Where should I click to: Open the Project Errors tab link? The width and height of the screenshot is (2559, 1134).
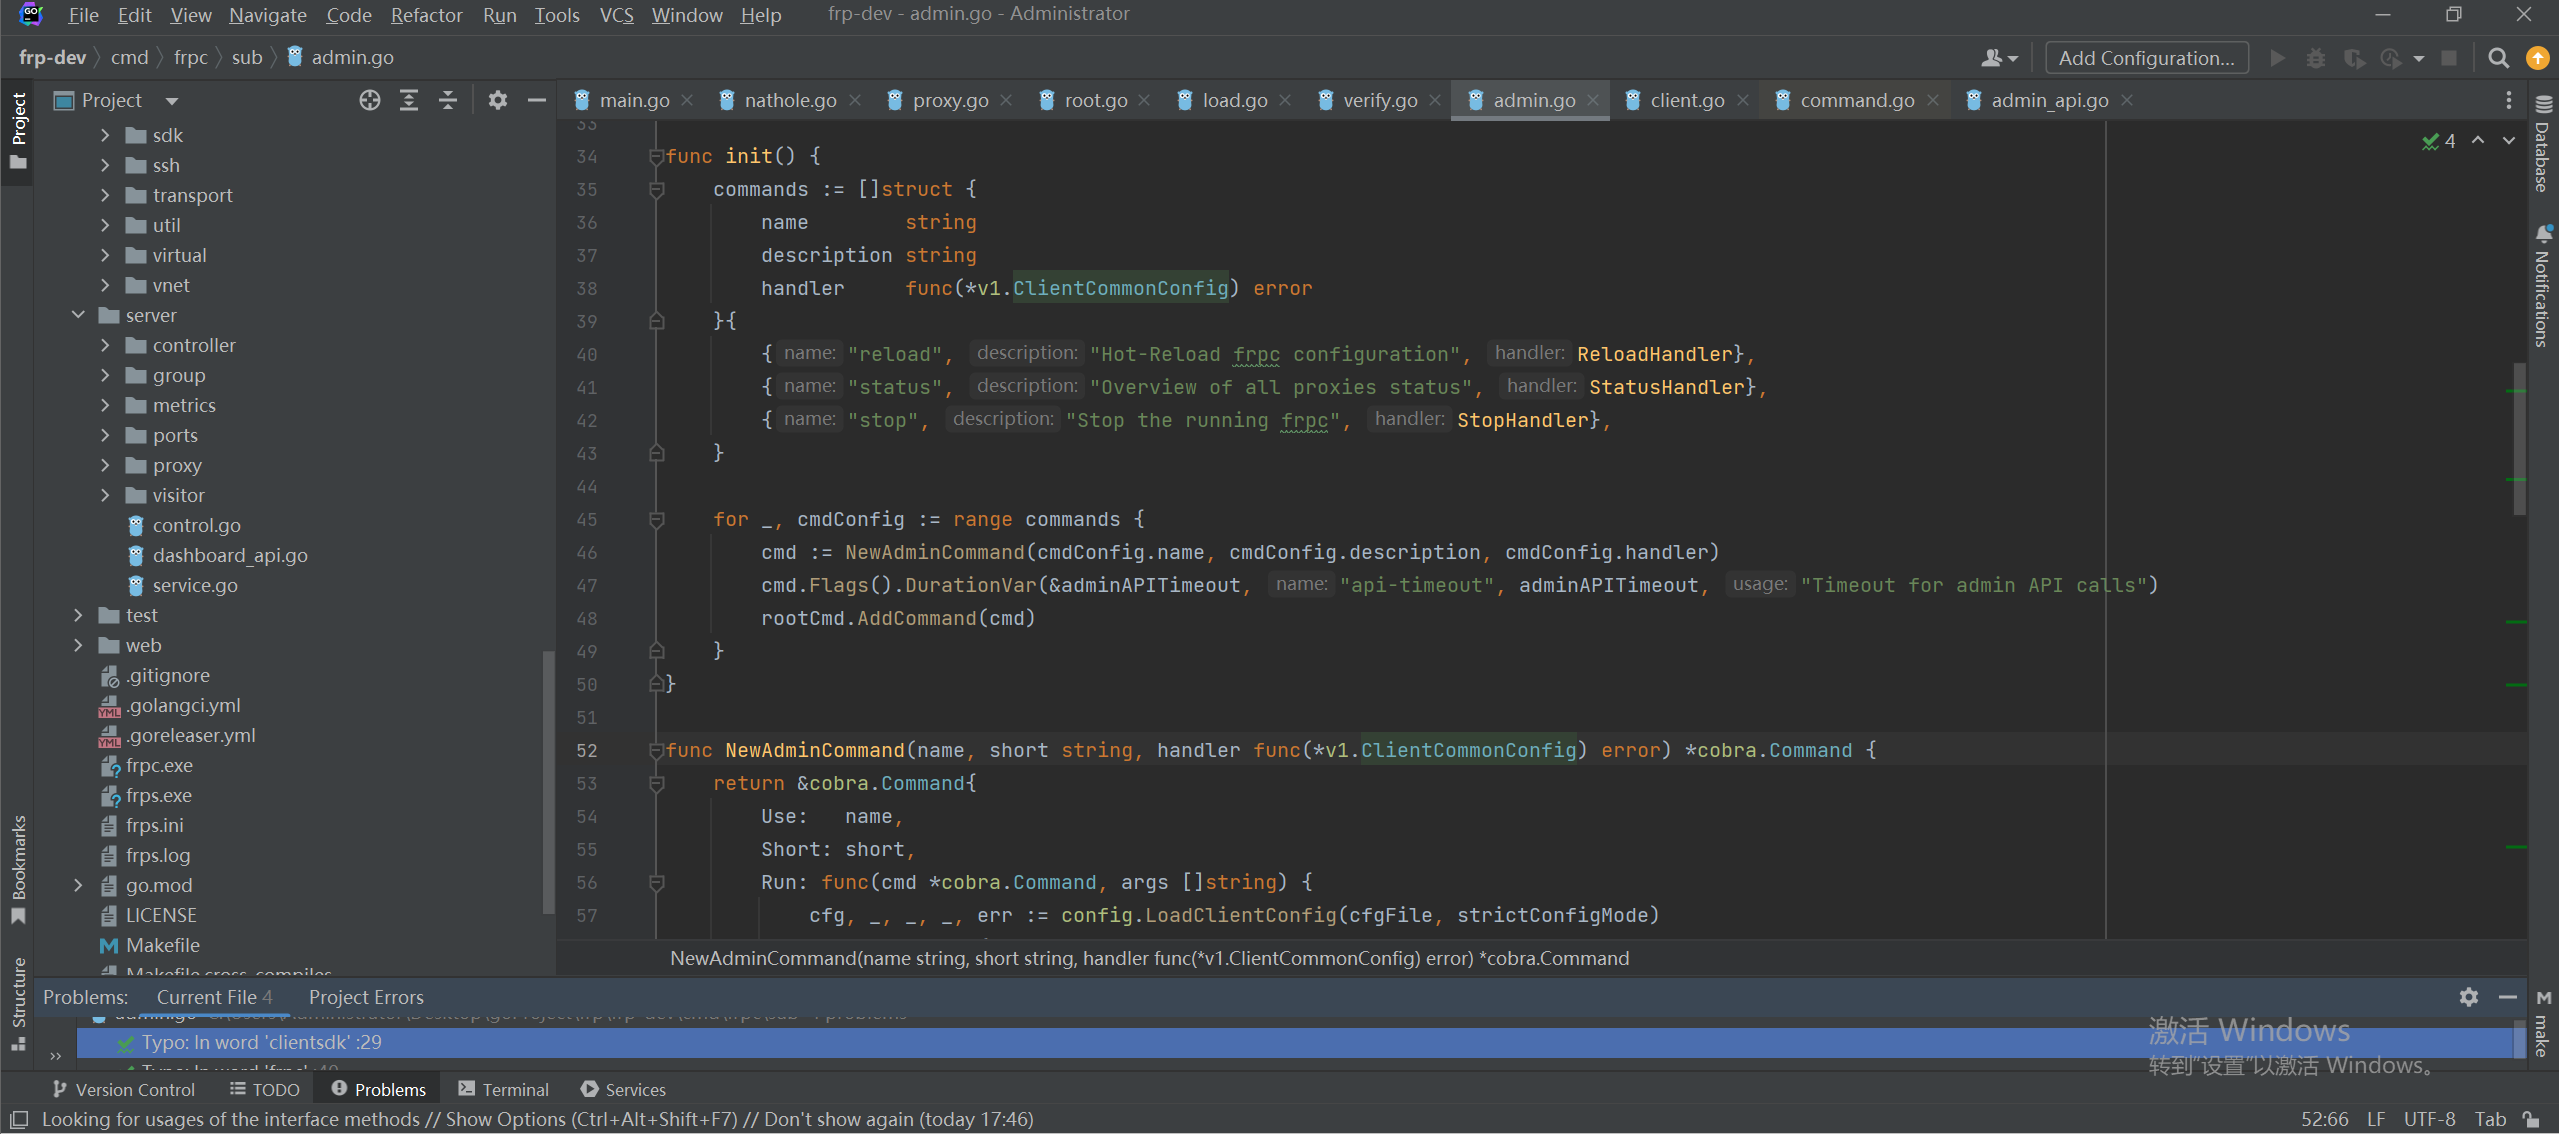click(366, 997)
